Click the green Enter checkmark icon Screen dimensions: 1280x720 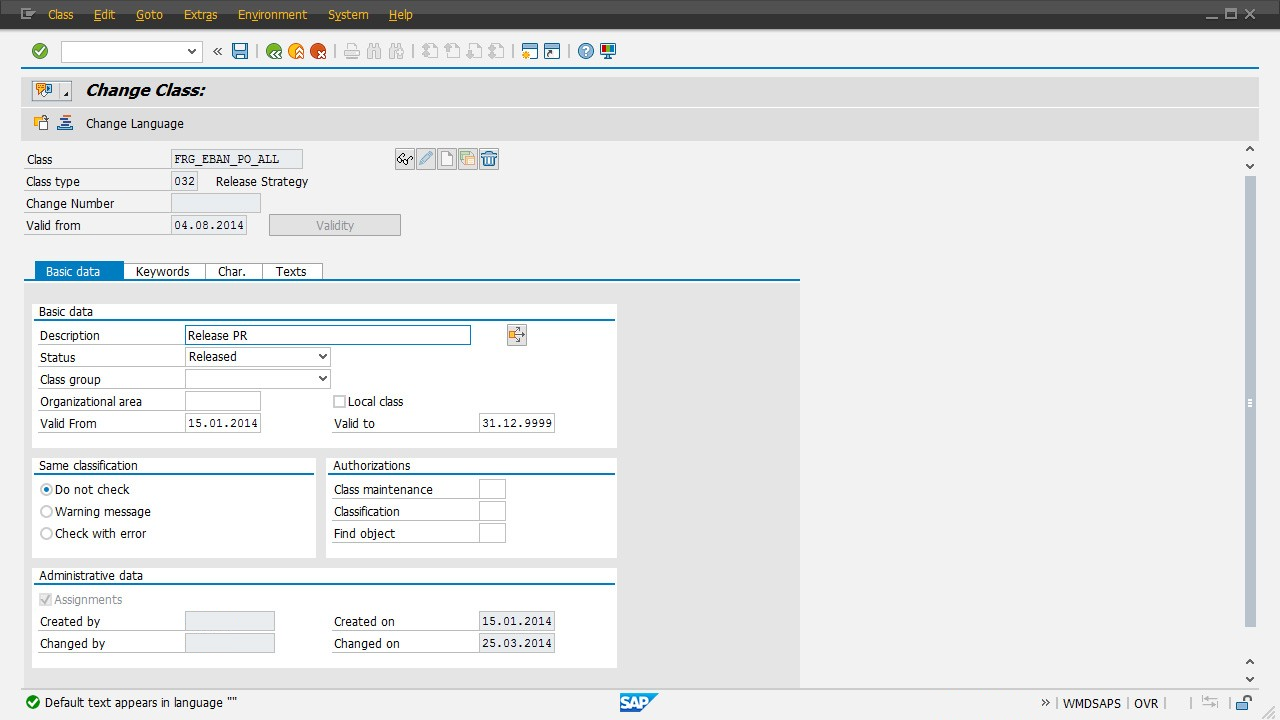point(40,51)
